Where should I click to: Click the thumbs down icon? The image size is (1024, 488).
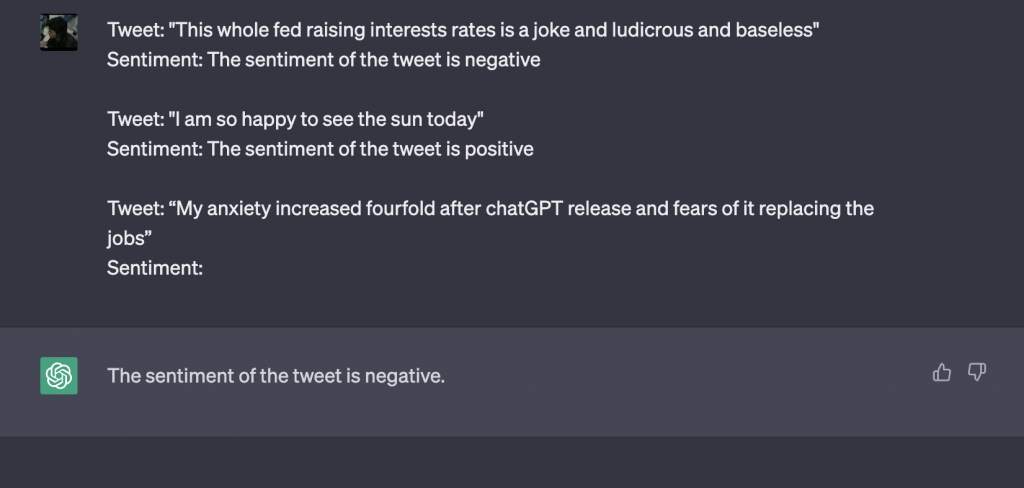(976, 372)
